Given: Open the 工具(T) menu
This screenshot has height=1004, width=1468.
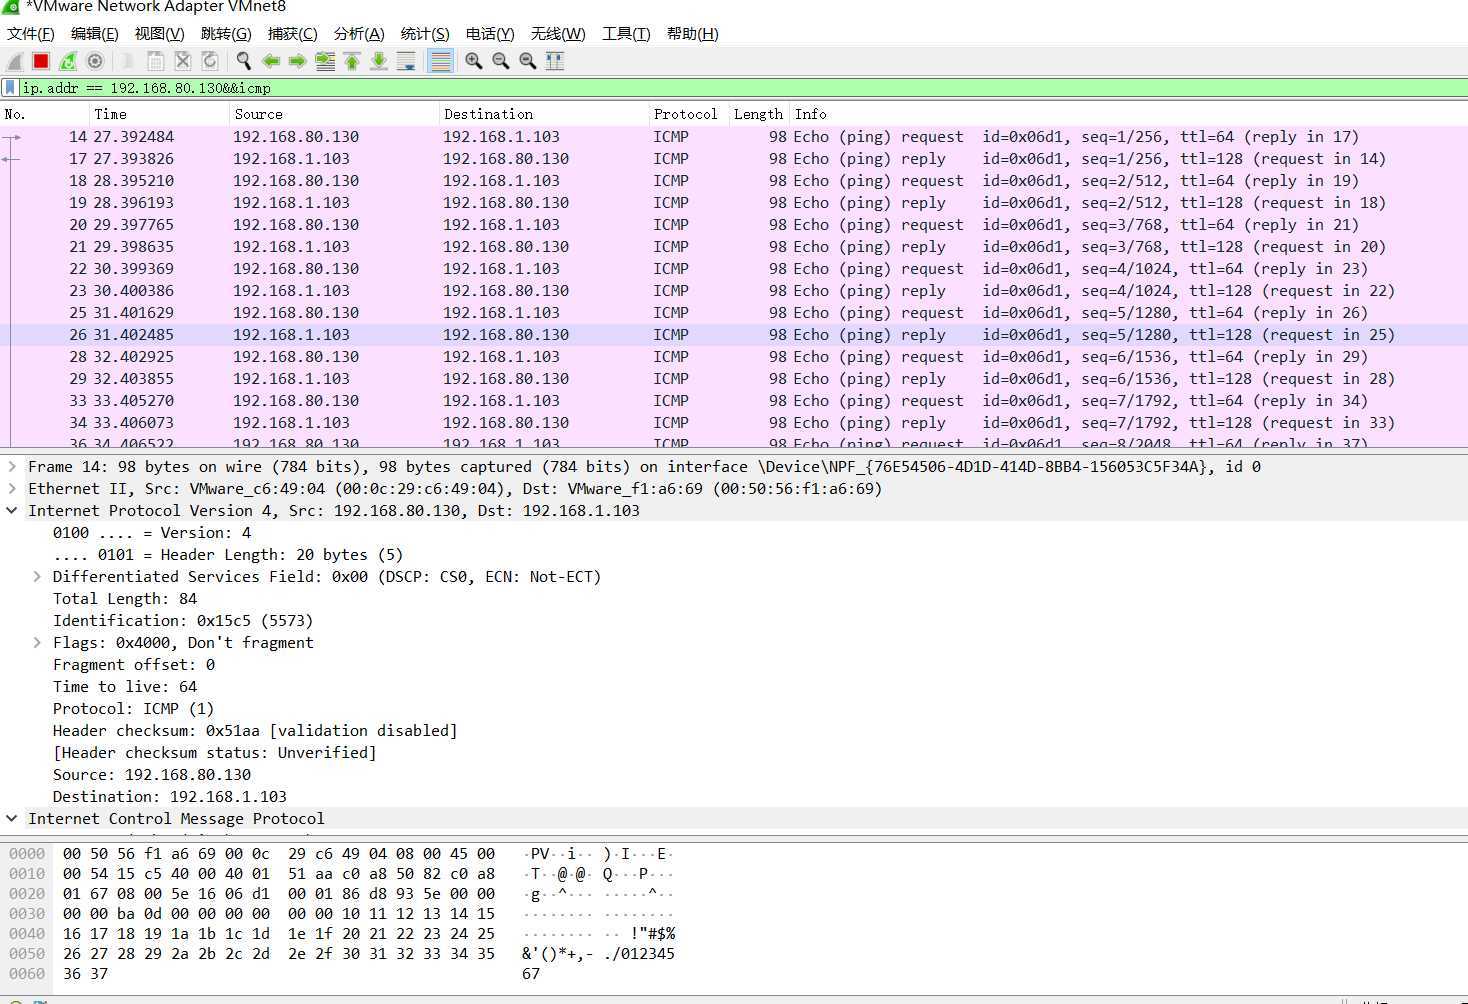Looking at the screenshot, I should click(626, 33).
